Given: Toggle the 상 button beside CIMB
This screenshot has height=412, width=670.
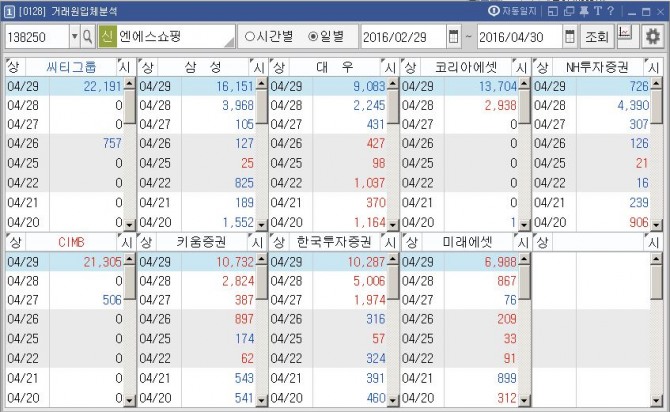Looking at the screenshot, I should click(x=15, y=242).
